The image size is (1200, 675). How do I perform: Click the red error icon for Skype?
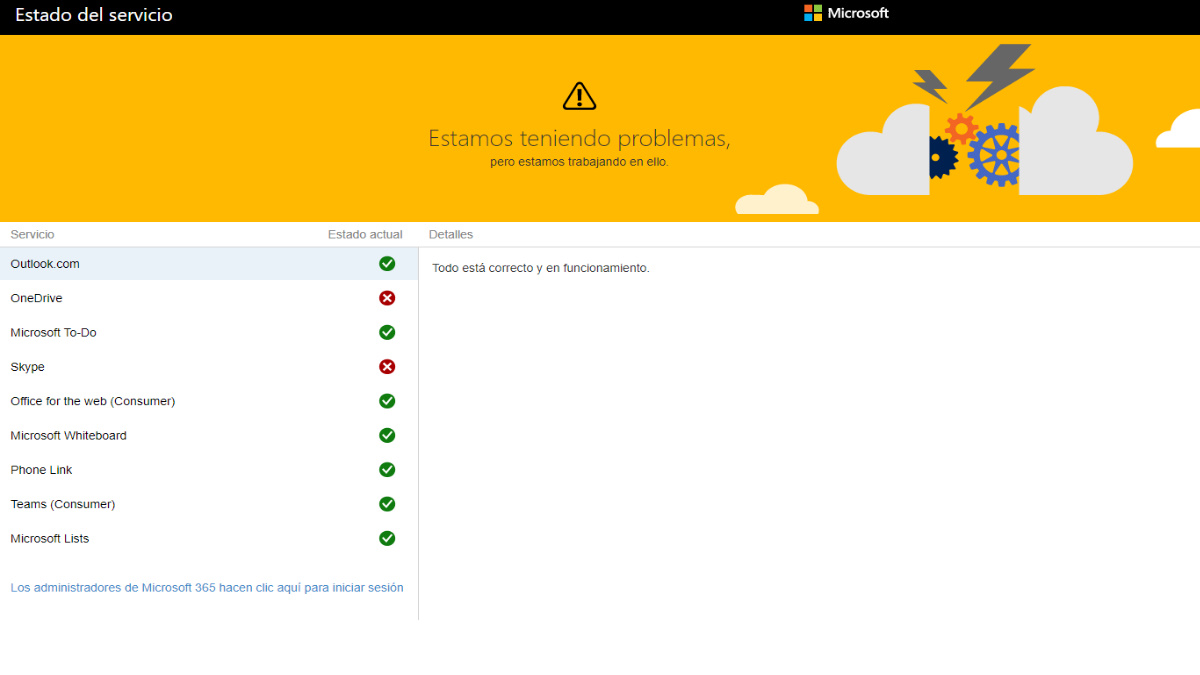click(387, 367)
